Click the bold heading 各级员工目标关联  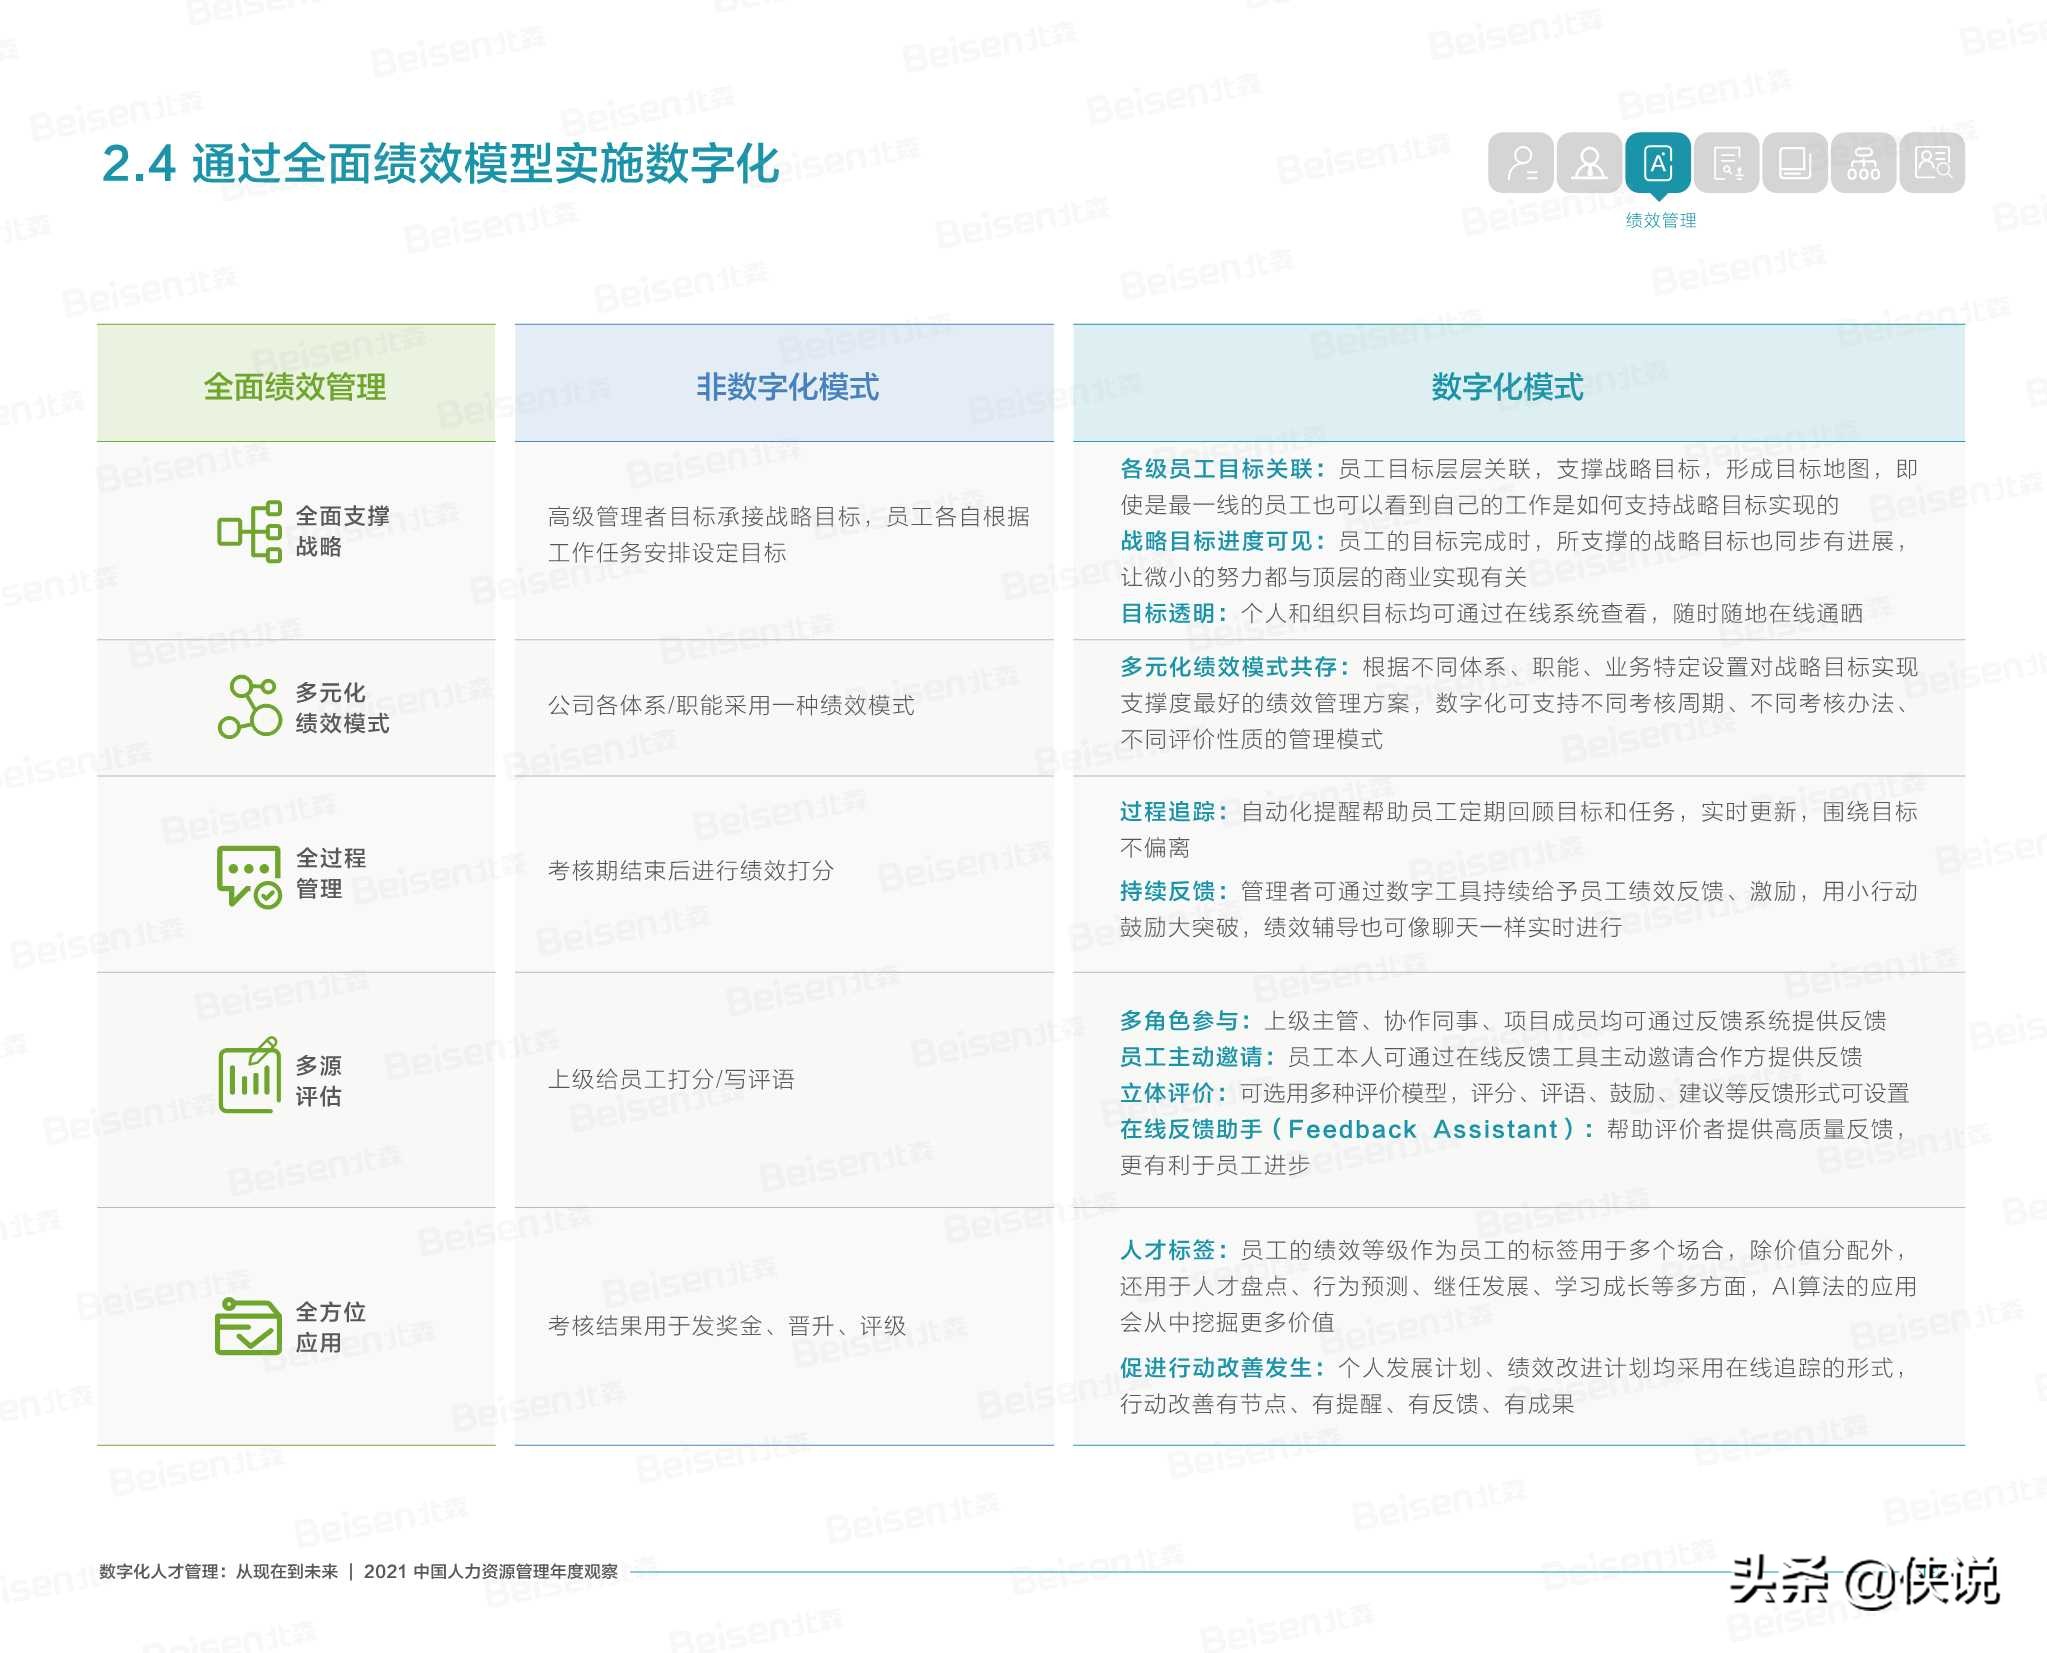click(x=1216, y=469)
